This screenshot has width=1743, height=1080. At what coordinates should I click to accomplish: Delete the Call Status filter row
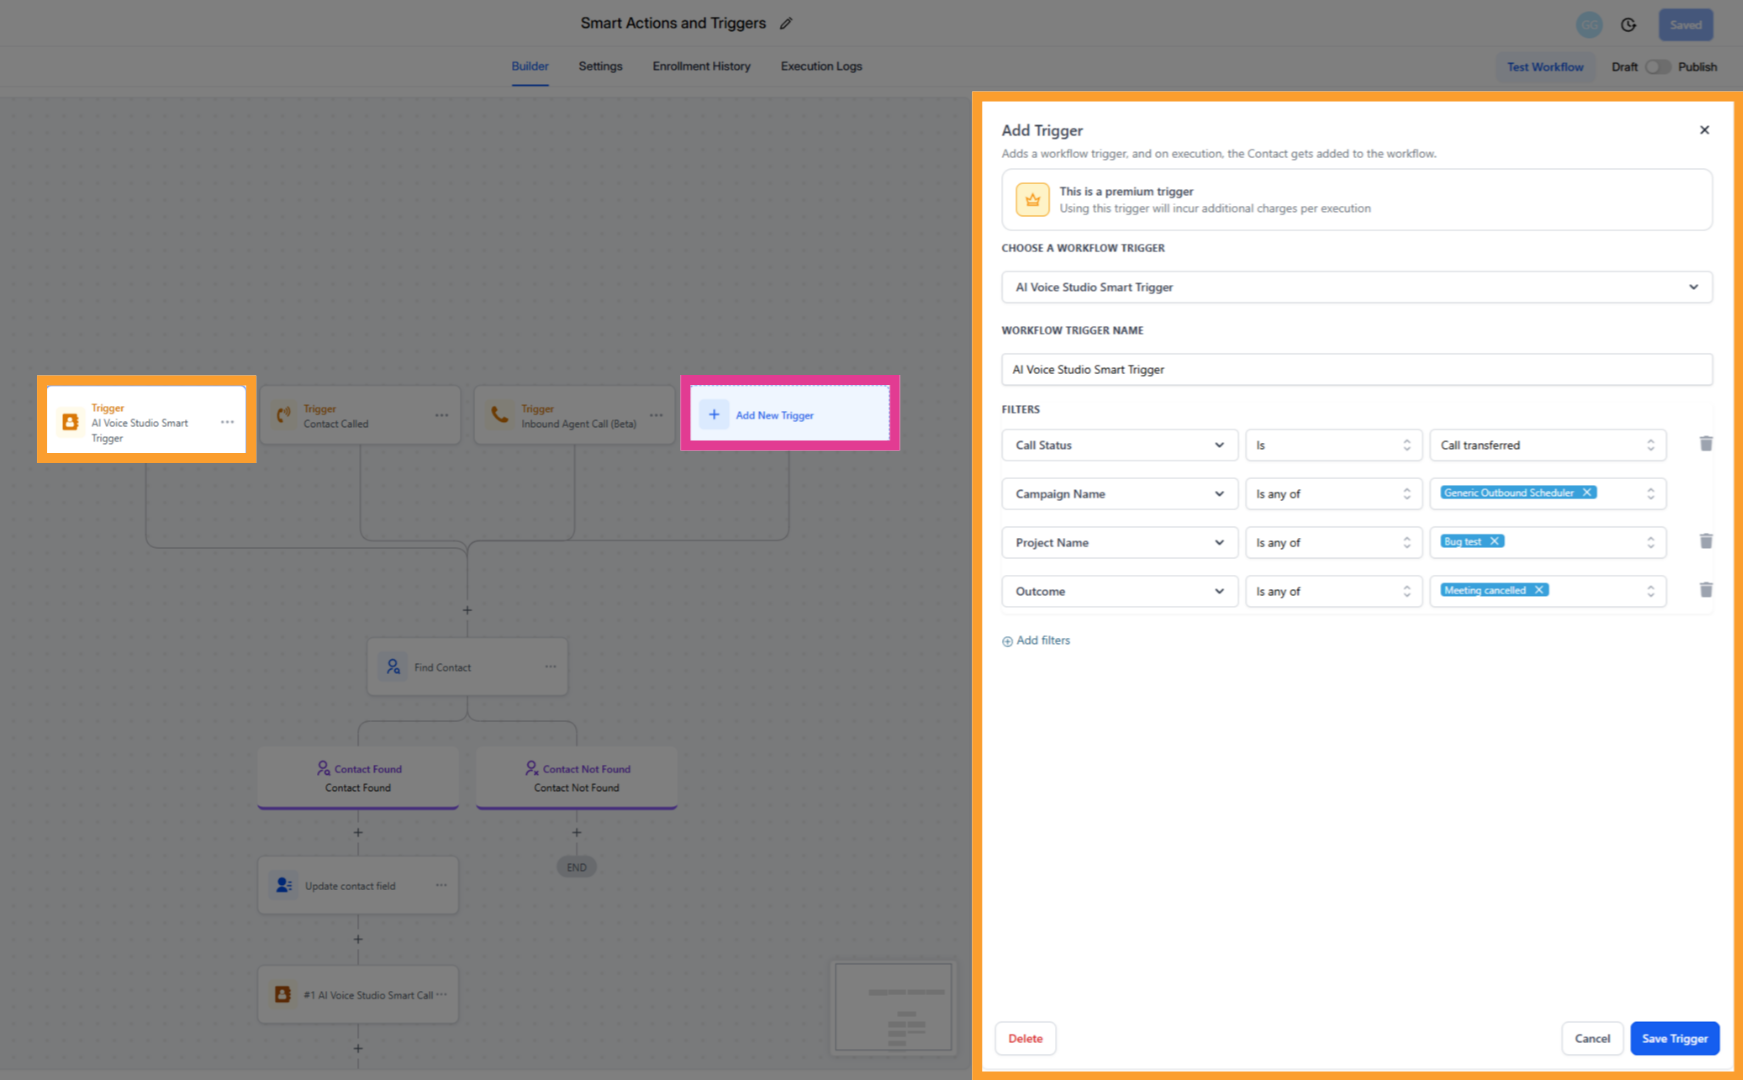pos(1706,443)
